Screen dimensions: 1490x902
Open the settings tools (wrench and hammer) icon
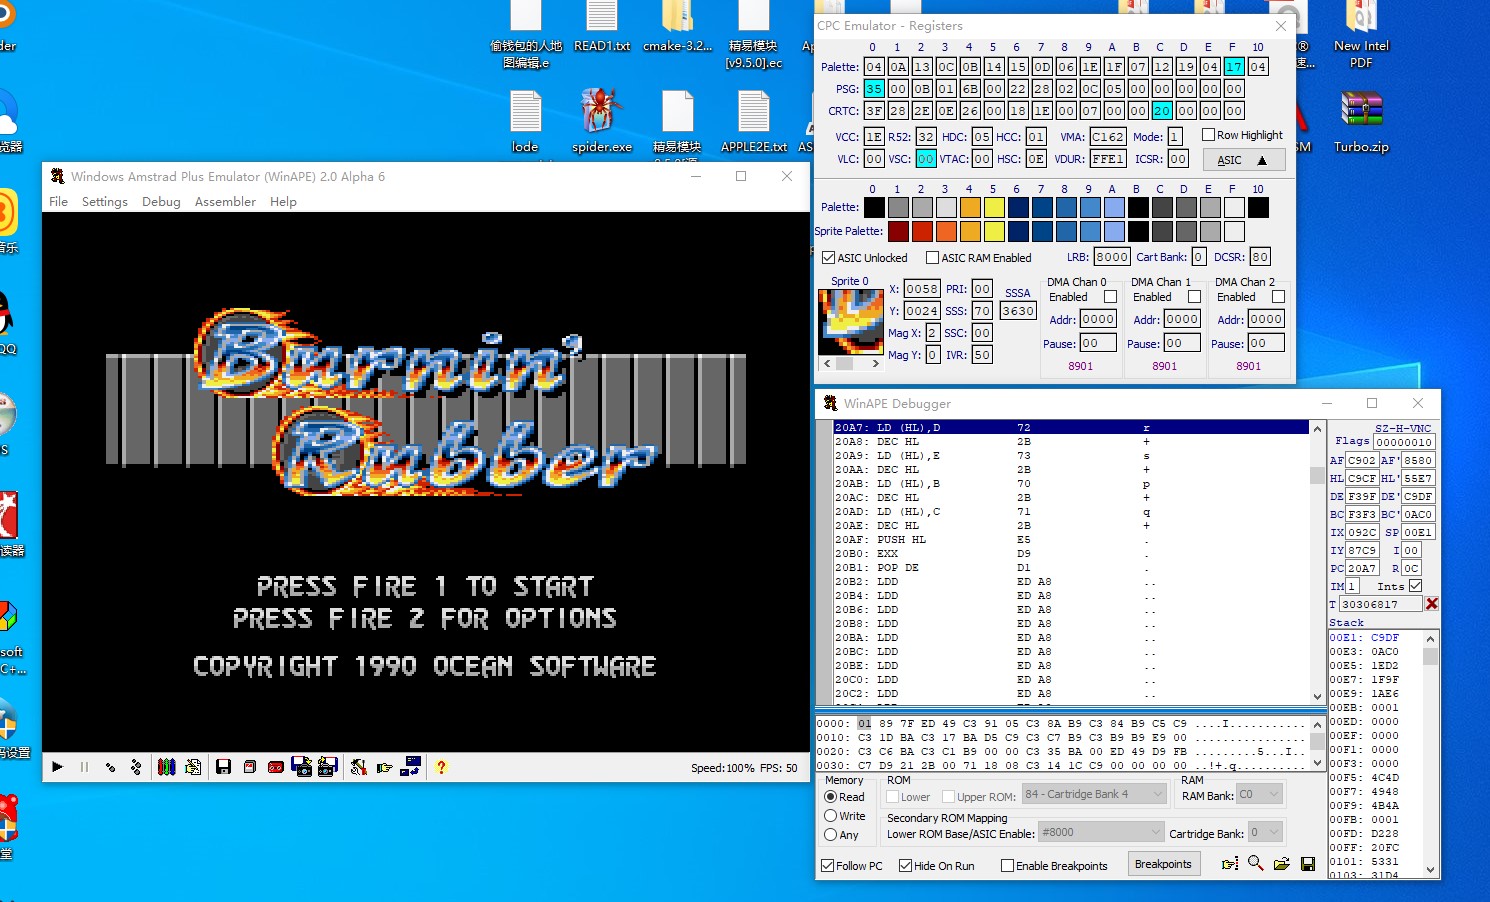[358, 767]
